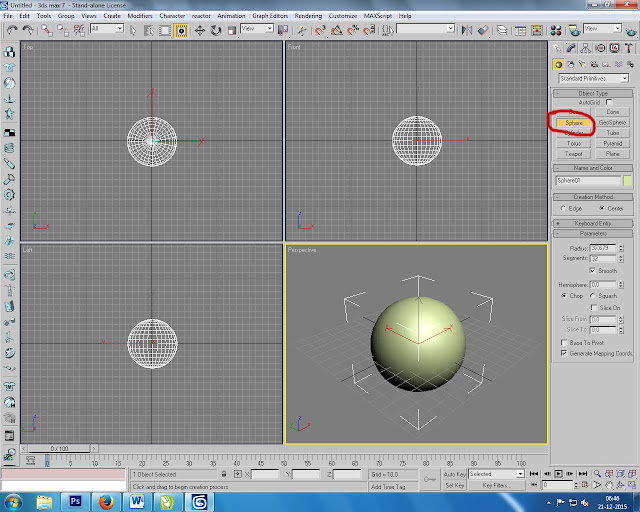Click the Auto Key button
640x512 pixels.
[454, 474]
